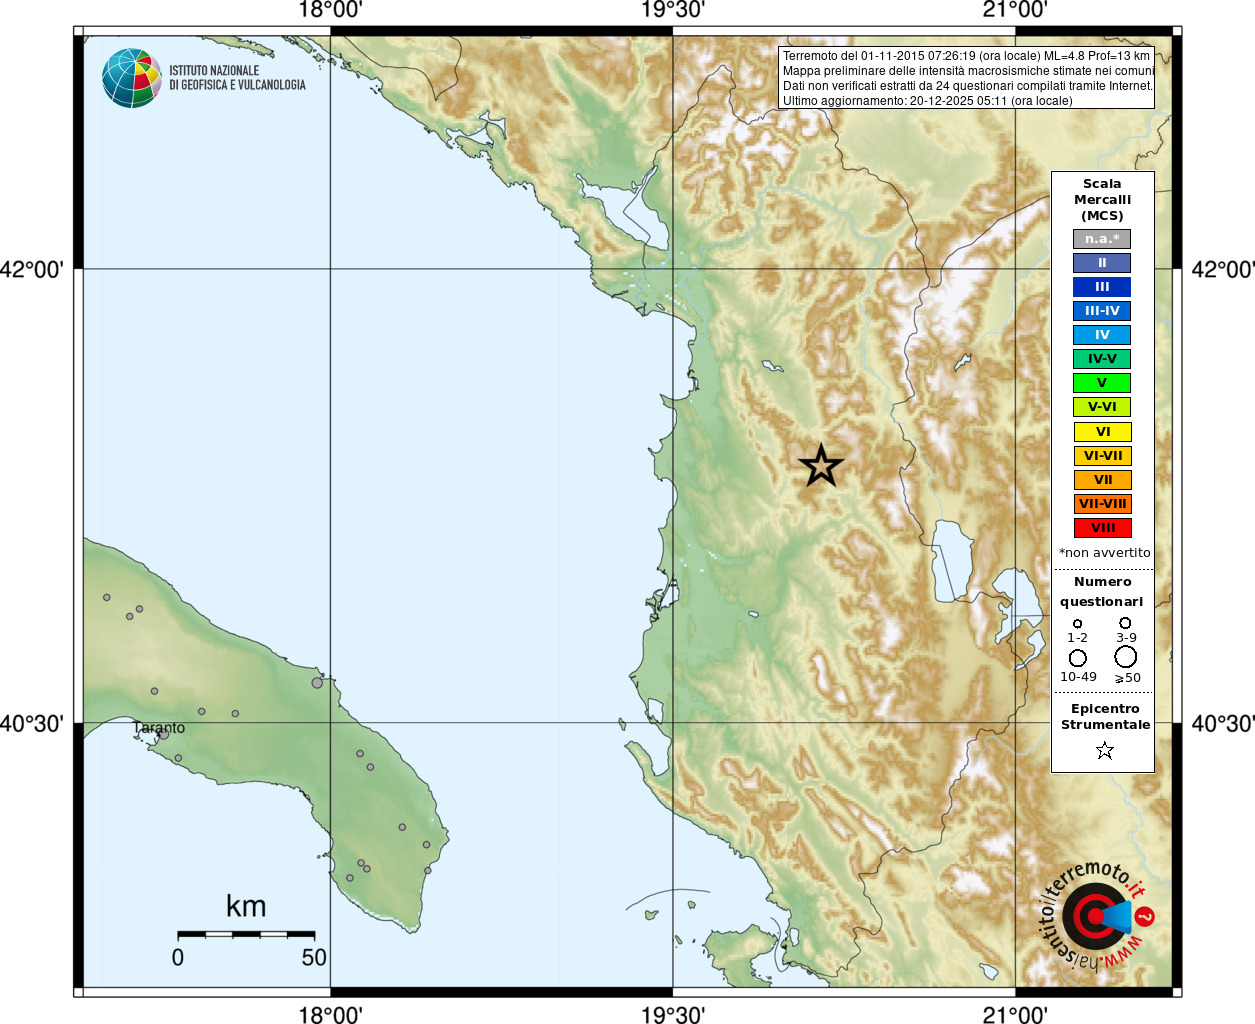Click the Scala Mercalli (MCS) title
Screen dimensions: 1255x1024
[x=1102, y=200]
